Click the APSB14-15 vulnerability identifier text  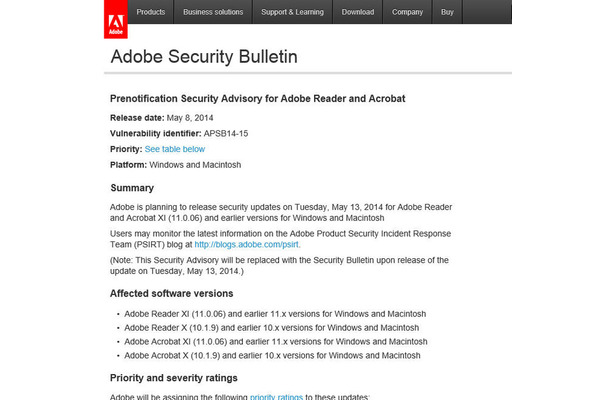pyautogui.click(x=226, y=133)
